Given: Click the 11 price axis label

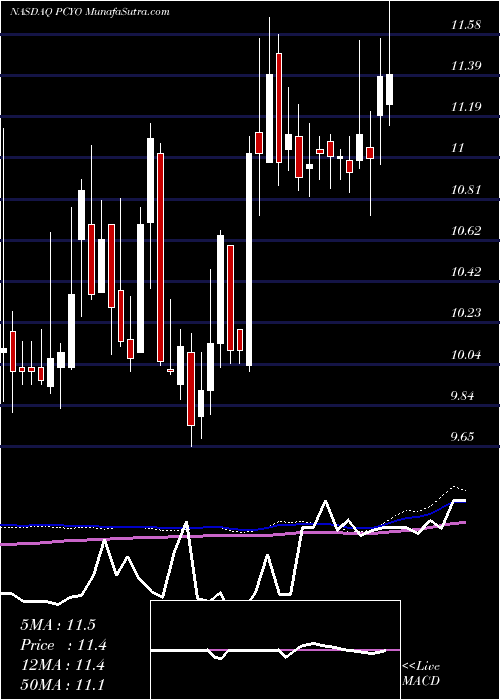Looking at the screenshot, I should click(x=458, y=148).
